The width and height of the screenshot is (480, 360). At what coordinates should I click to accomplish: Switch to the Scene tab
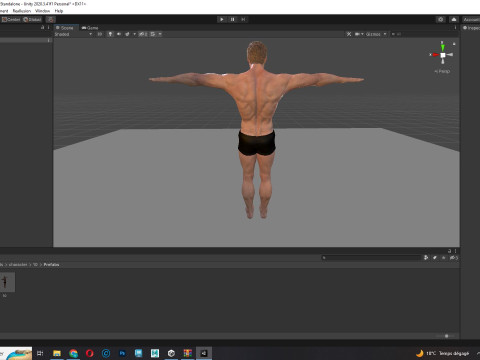[x=65, y=28]
